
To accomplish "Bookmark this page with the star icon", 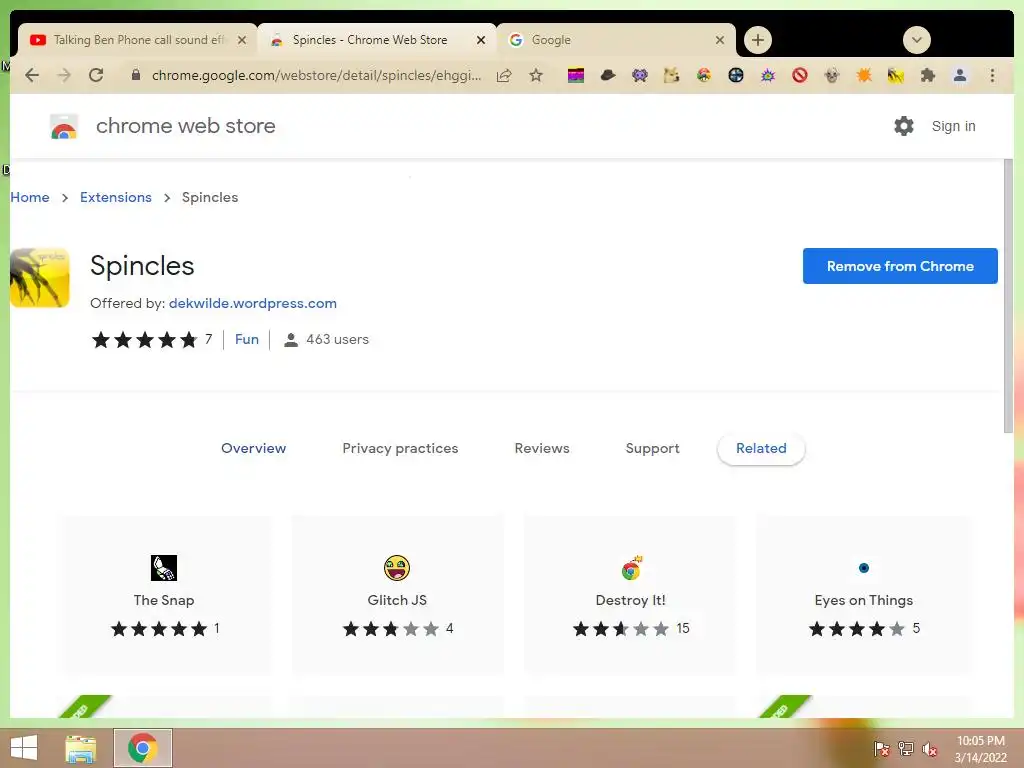I will 536,76.
